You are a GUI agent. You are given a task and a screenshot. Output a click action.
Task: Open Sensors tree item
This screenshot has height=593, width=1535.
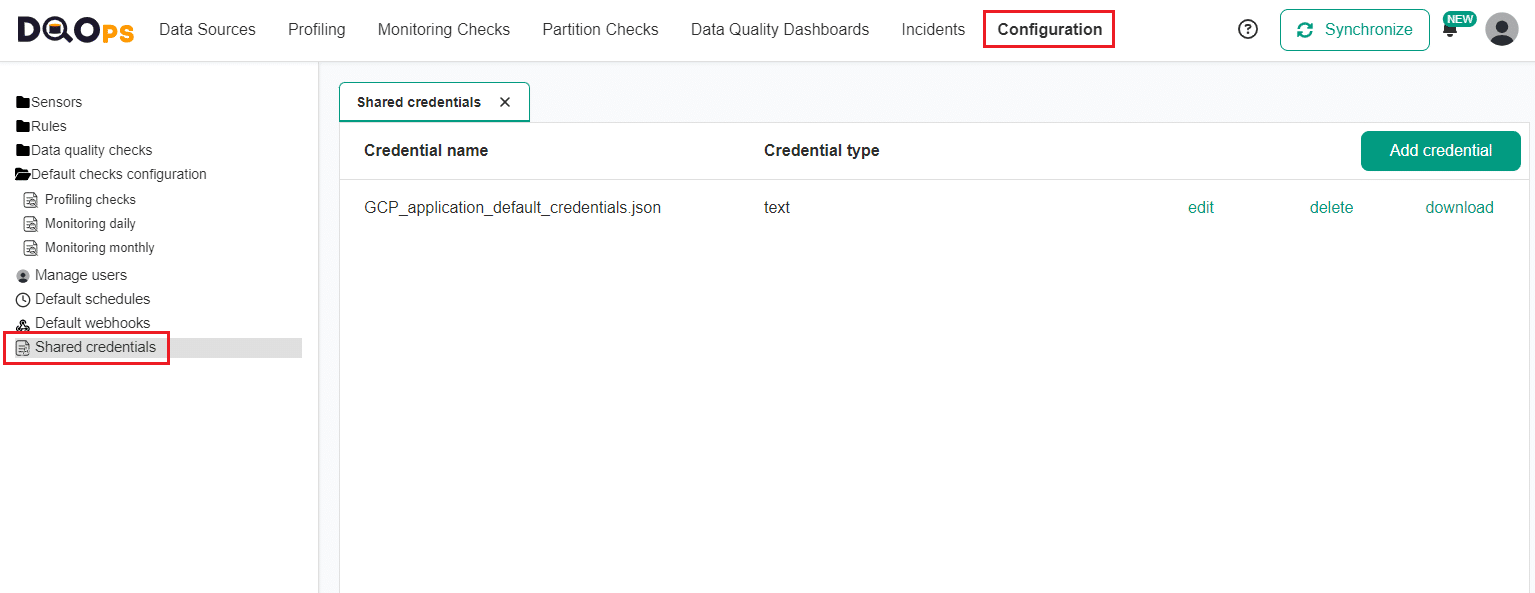(x=57, y=102)
